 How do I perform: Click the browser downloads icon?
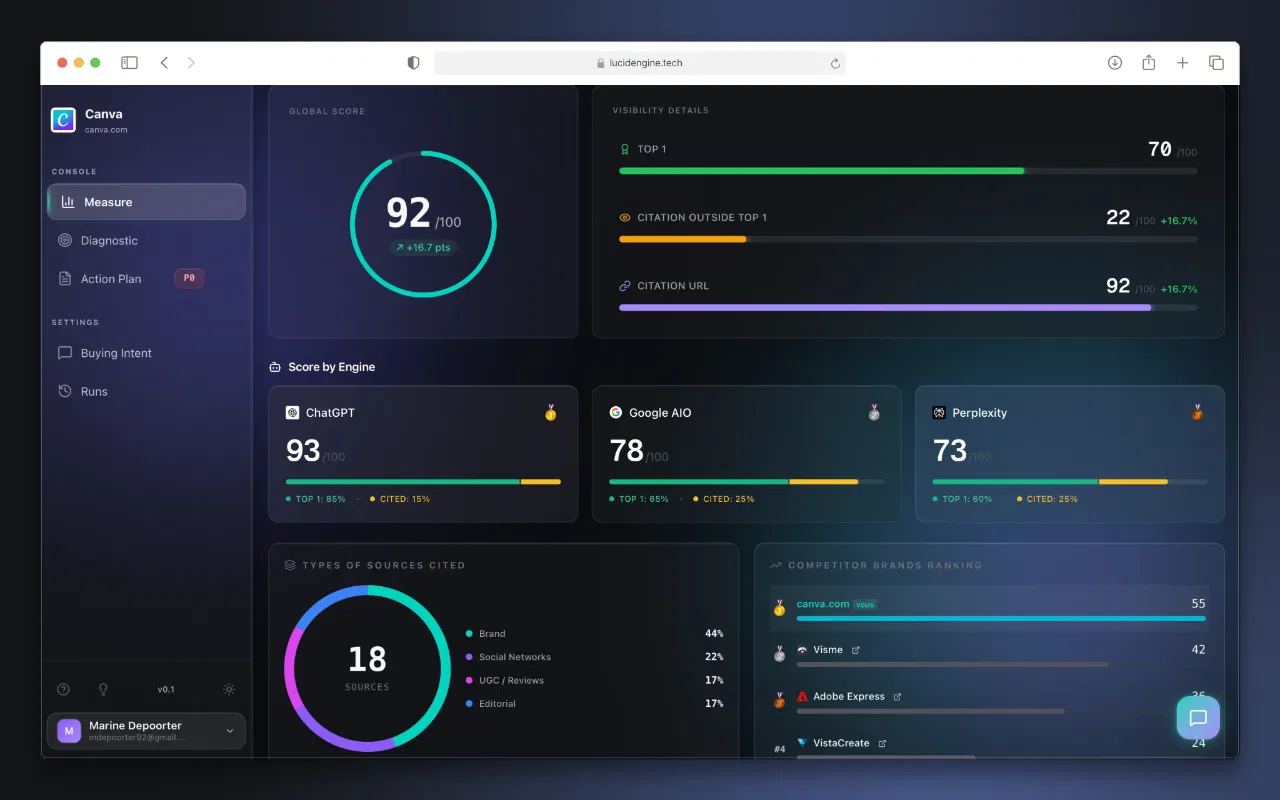(x=1115, y=63)
